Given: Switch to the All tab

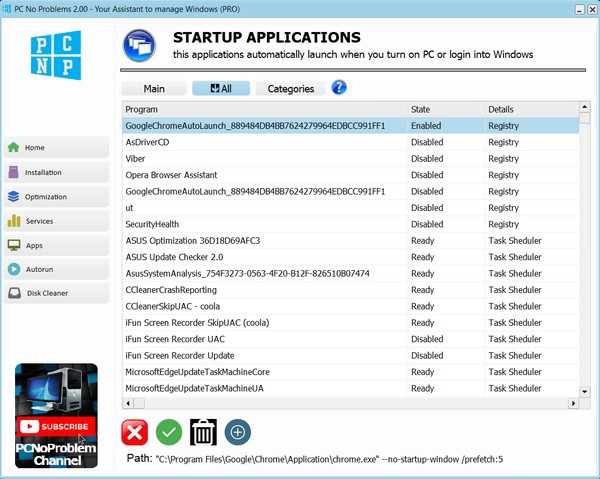Looking at the screenshot, I should click(221, 88).
